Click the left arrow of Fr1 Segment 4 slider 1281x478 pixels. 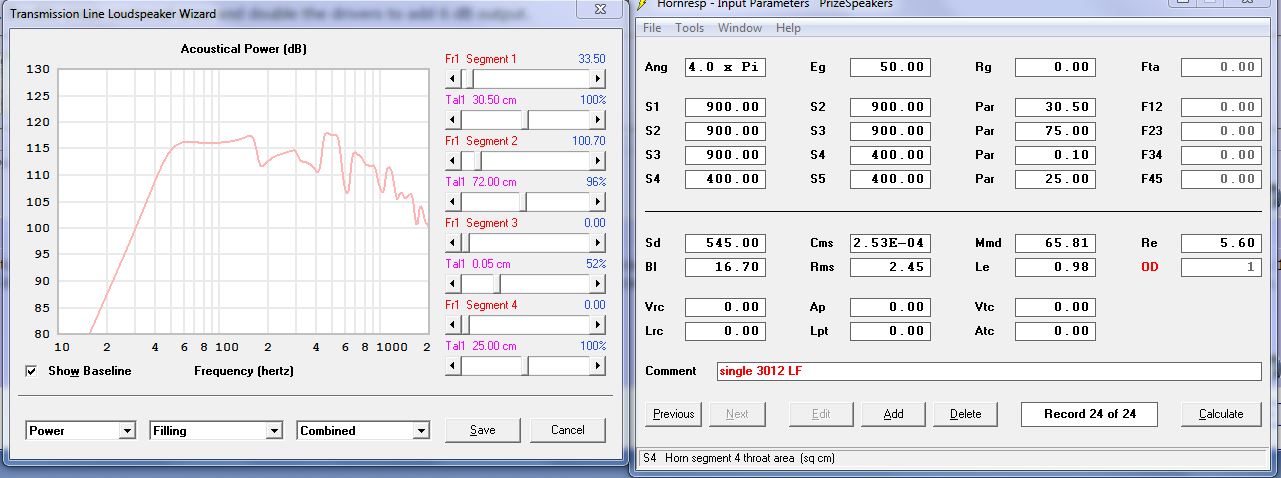(452, 324)
